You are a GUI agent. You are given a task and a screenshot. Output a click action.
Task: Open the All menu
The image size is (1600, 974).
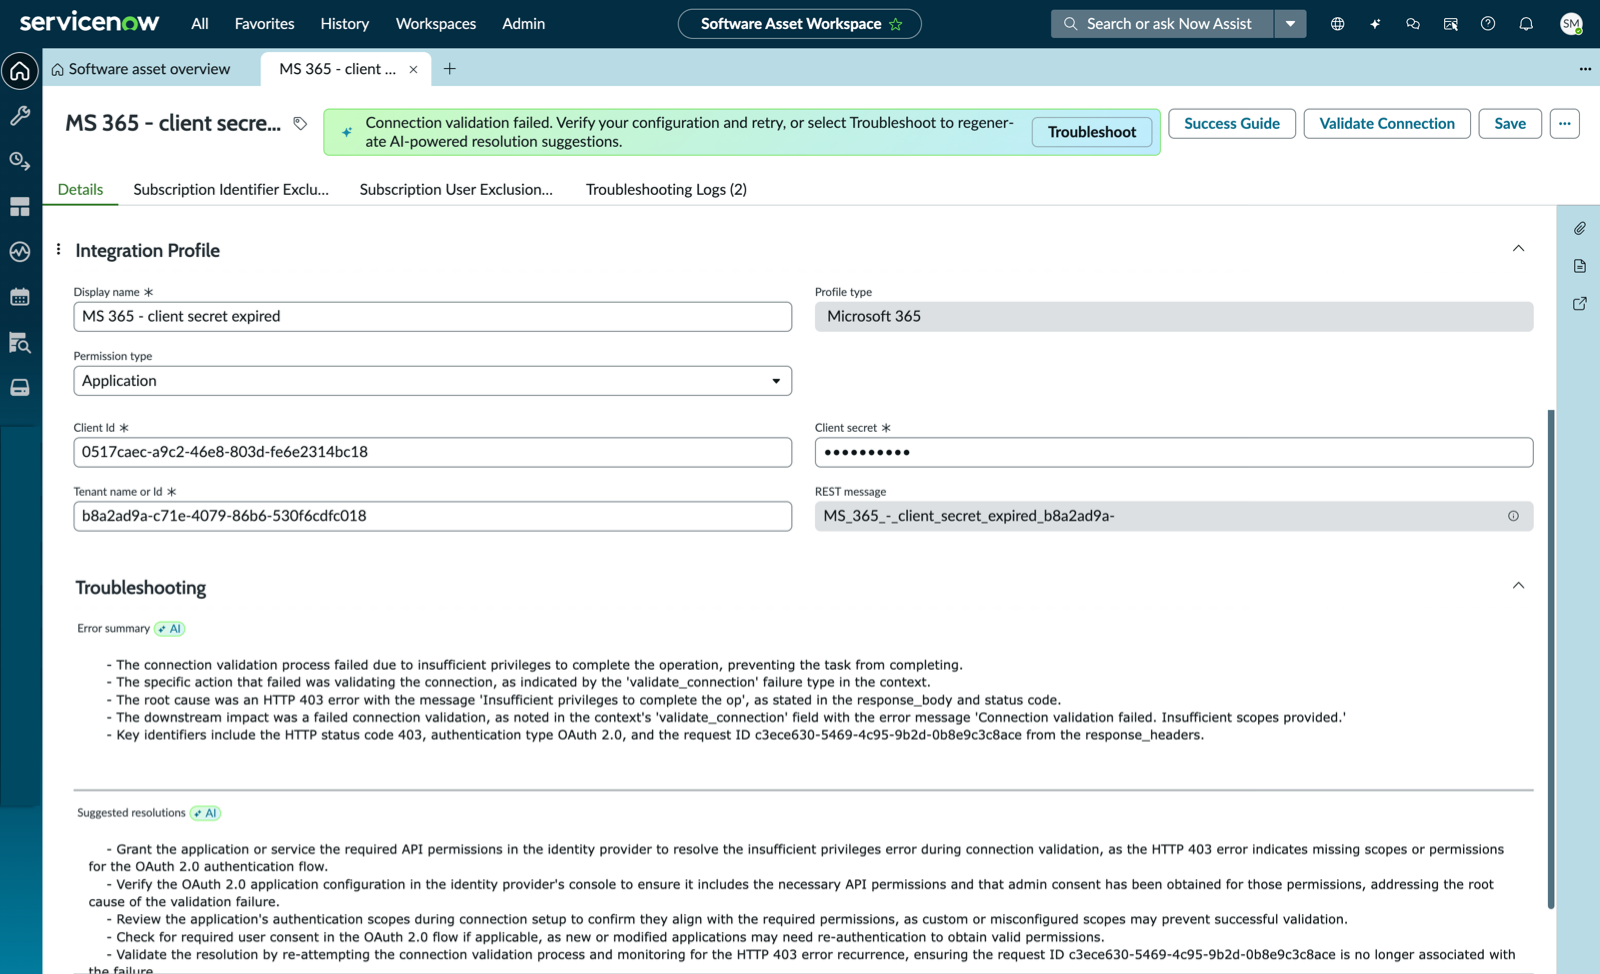(x=200, y=24)
